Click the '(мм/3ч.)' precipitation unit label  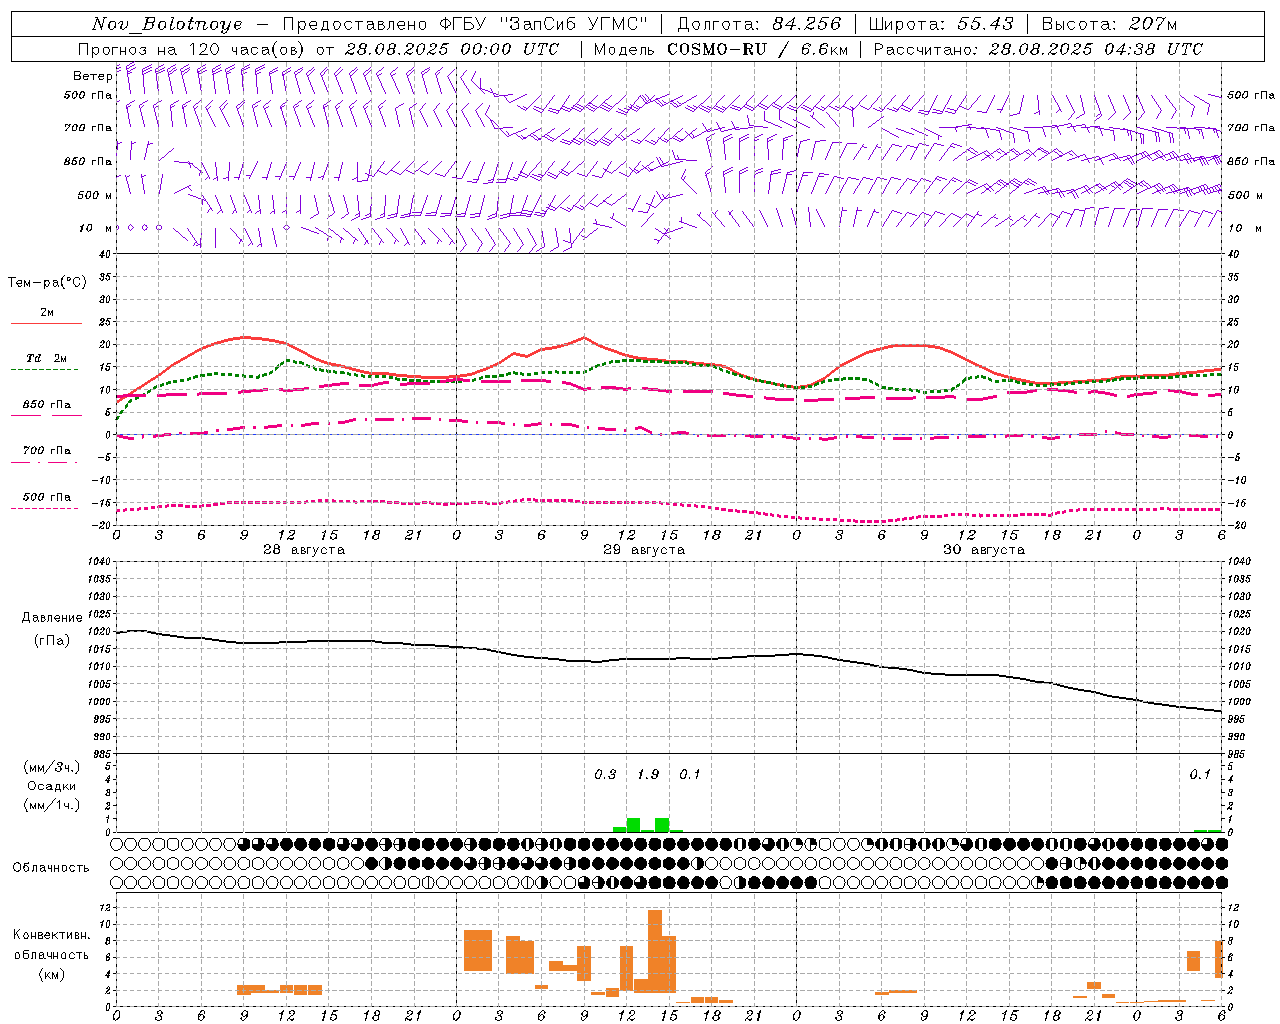tap(52, 767)
